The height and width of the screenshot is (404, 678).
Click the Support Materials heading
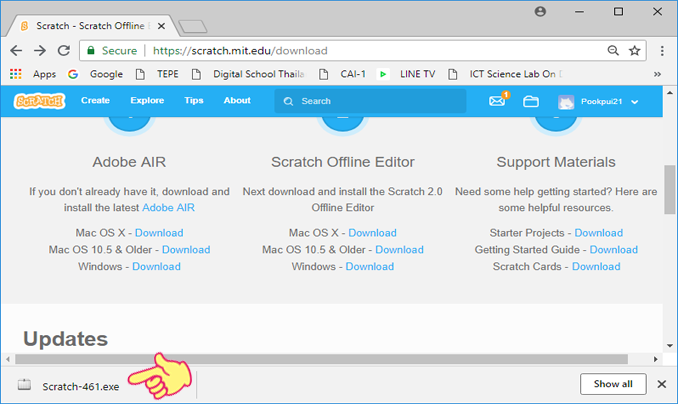coord(556,162)
